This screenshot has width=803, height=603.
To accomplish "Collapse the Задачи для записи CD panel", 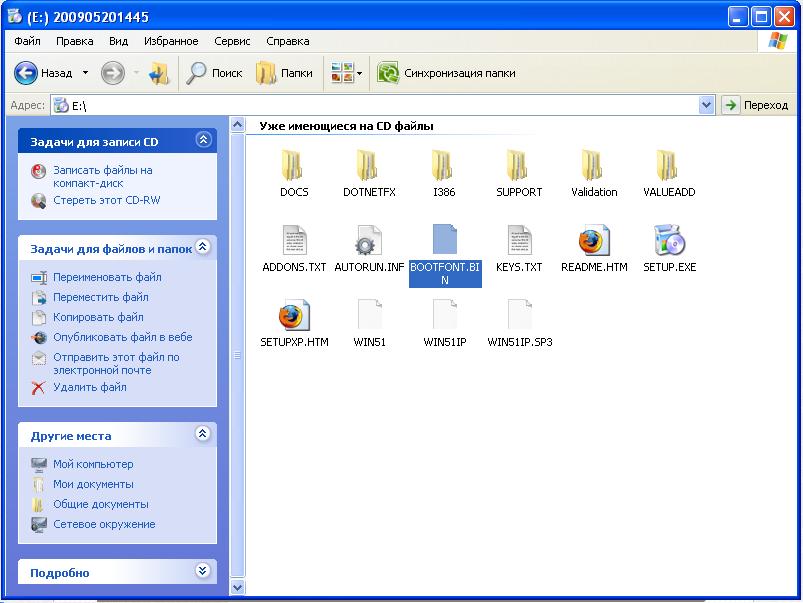I will (x=203, y=139).
